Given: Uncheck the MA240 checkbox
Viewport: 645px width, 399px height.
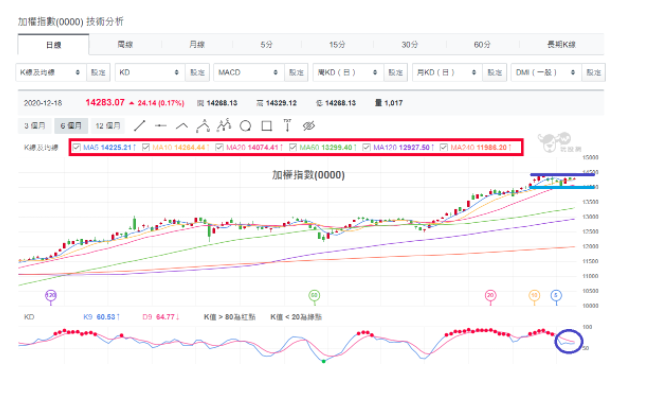Looking at the screenshot, I should click(443, 147).
